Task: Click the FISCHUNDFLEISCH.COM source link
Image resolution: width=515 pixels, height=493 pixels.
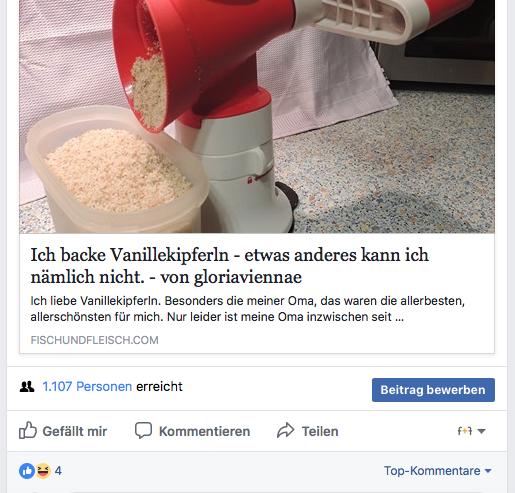Action: tap(94, 340)
